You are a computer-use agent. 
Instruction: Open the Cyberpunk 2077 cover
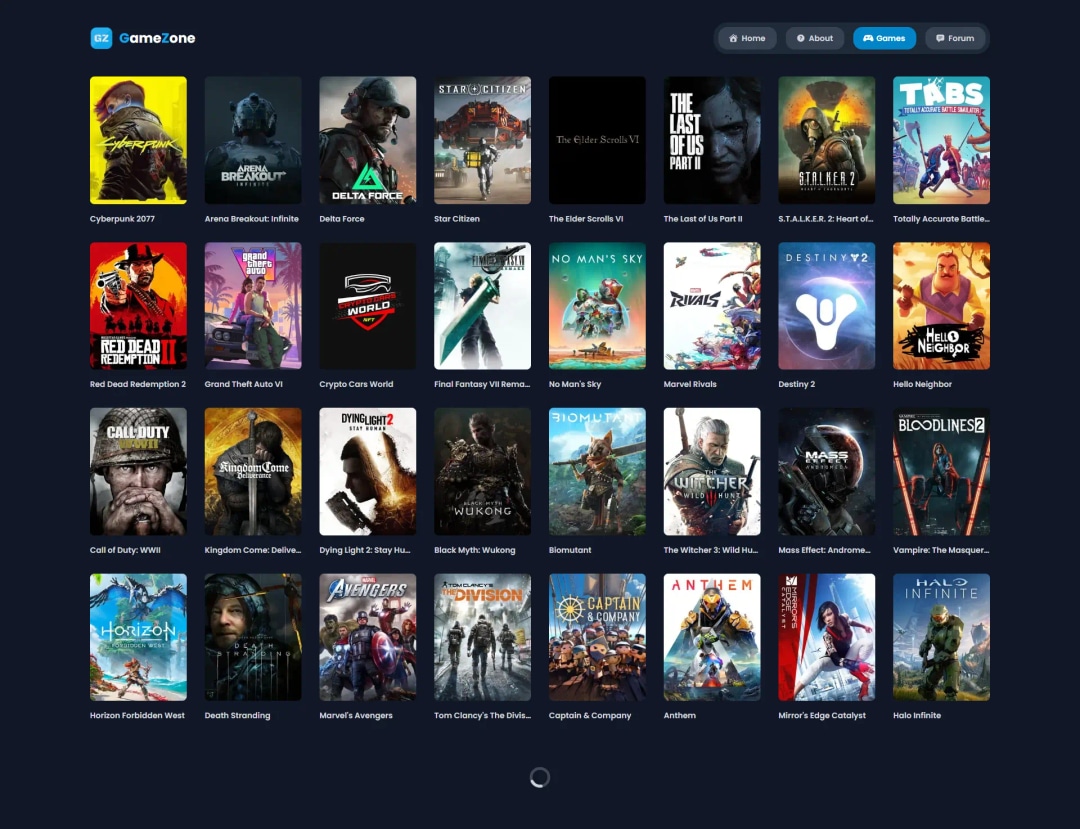pyautogui.click(x=138, y=140)
